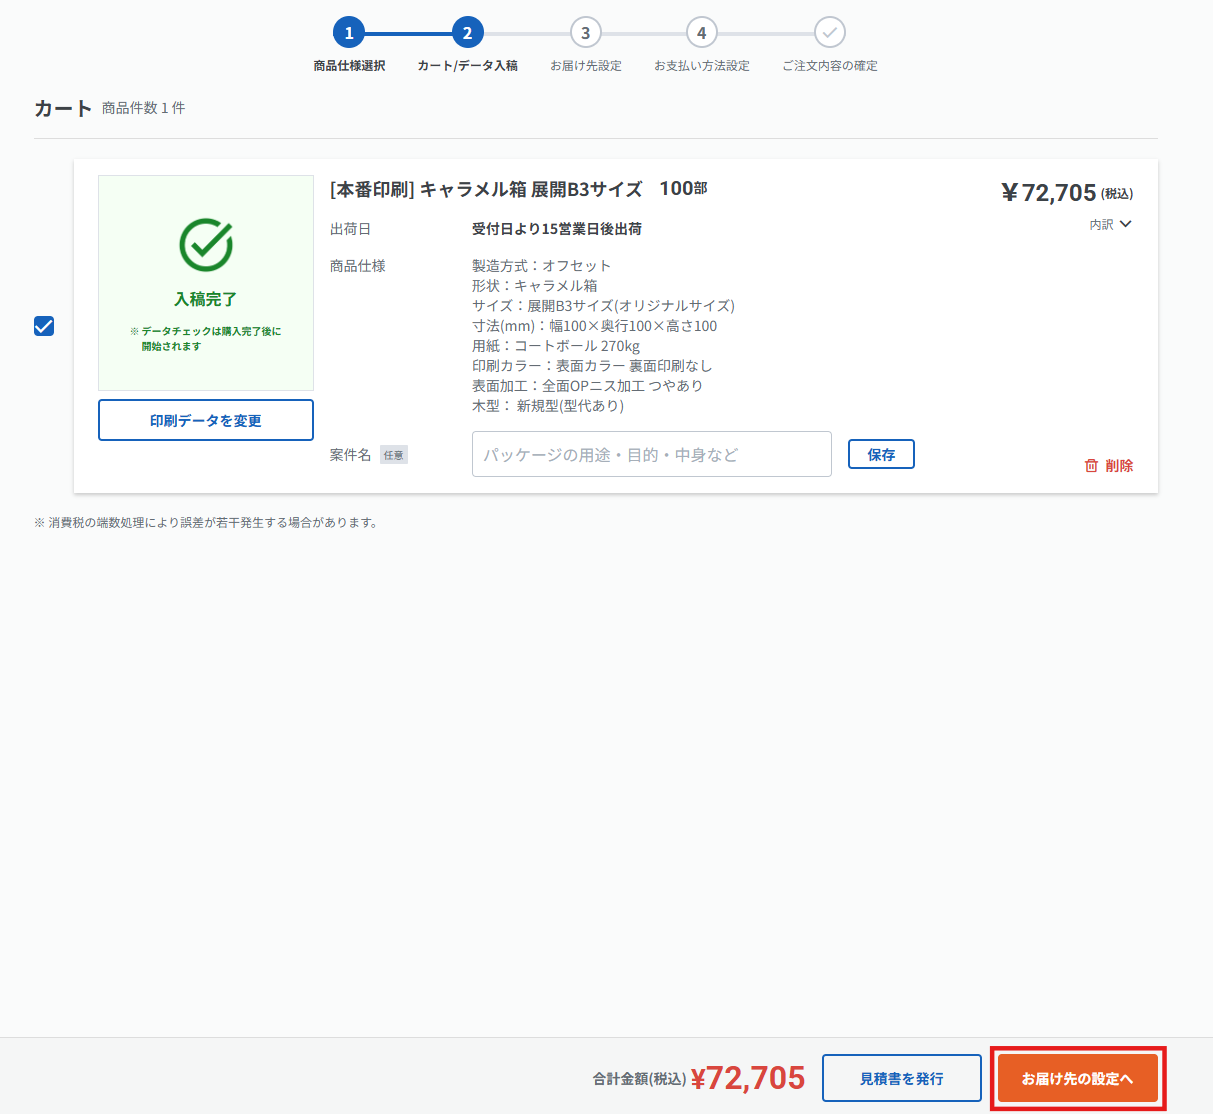Uncheck the cart item checkbox

coord(44,326)
